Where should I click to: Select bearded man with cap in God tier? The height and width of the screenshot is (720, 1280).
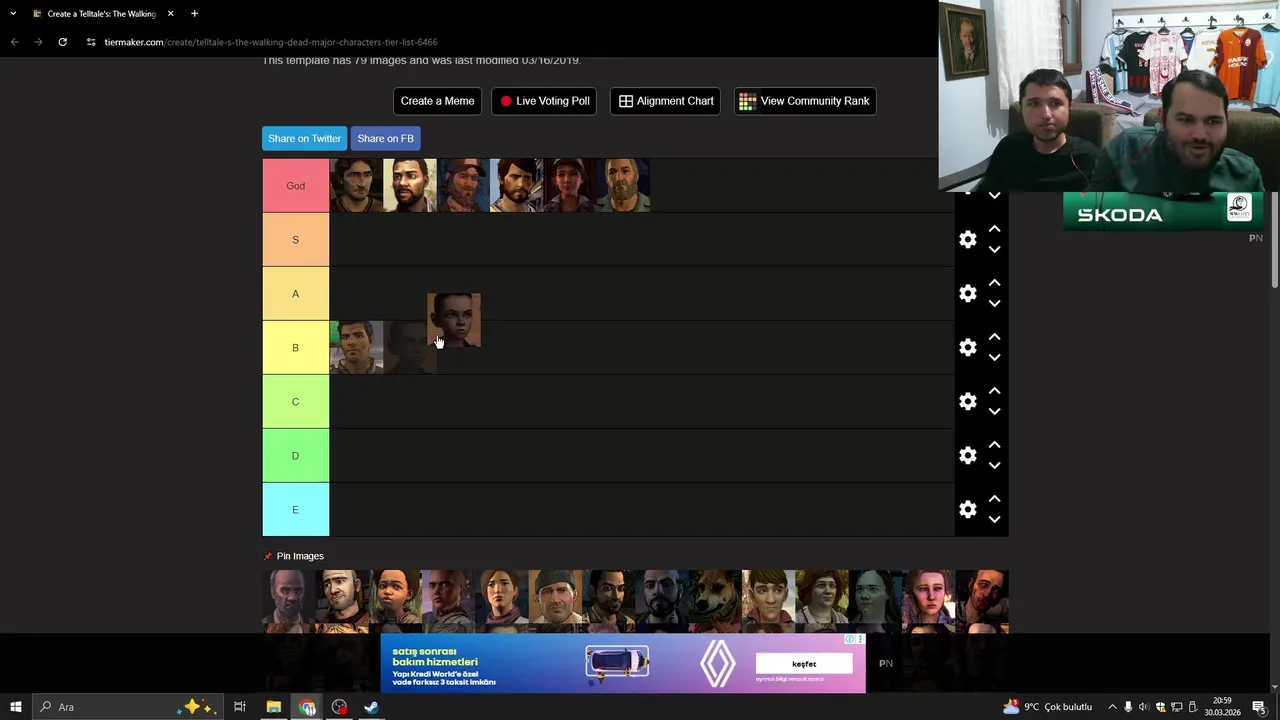pyautogui.click(x=463, y=186)
